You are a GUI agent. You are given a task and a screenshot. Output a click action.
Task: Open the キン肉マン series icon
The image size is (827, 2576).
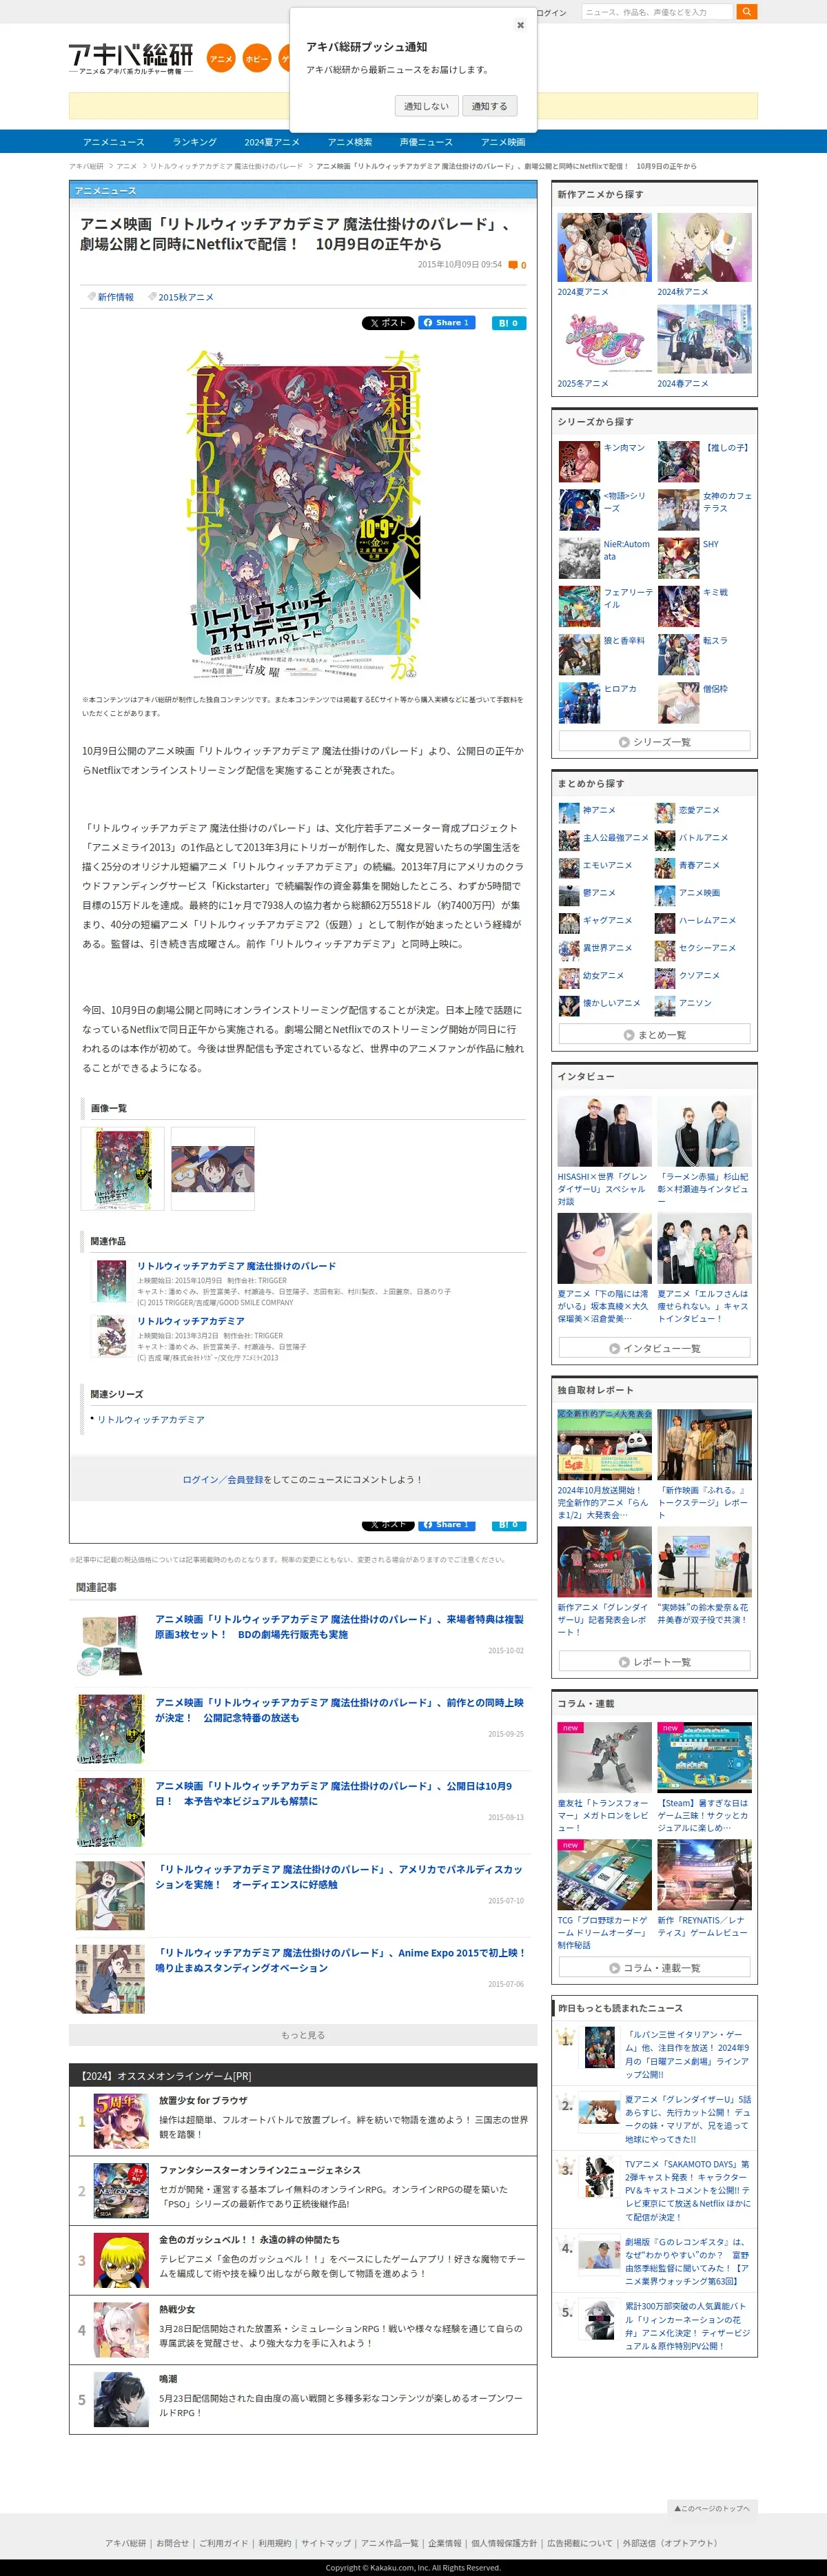pos(579,462)
